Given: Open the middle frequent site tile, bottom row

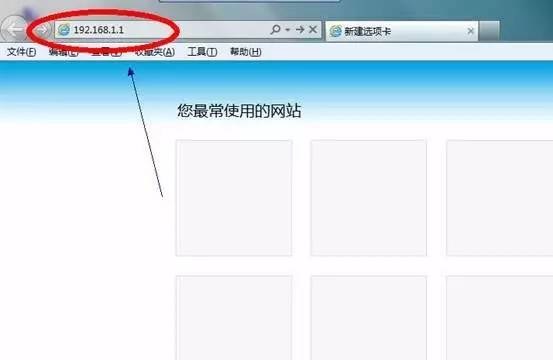Looking at the screenshot, I should [x=369, y=318].
